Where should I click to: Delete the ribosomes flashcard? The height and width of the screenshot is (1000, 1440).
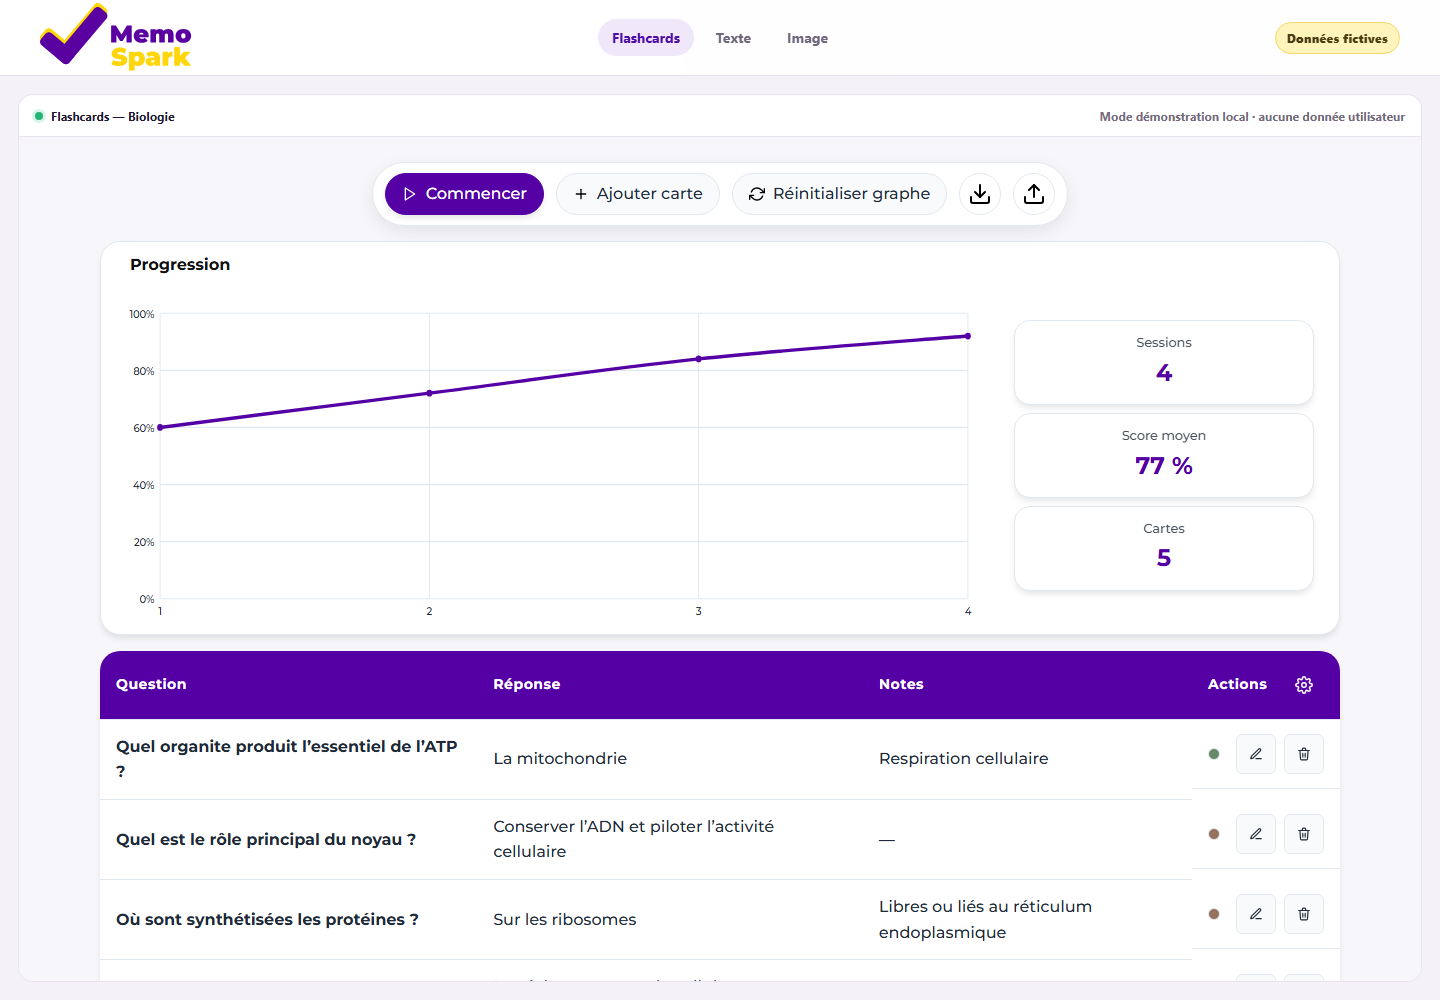[x=1304, y=914]
